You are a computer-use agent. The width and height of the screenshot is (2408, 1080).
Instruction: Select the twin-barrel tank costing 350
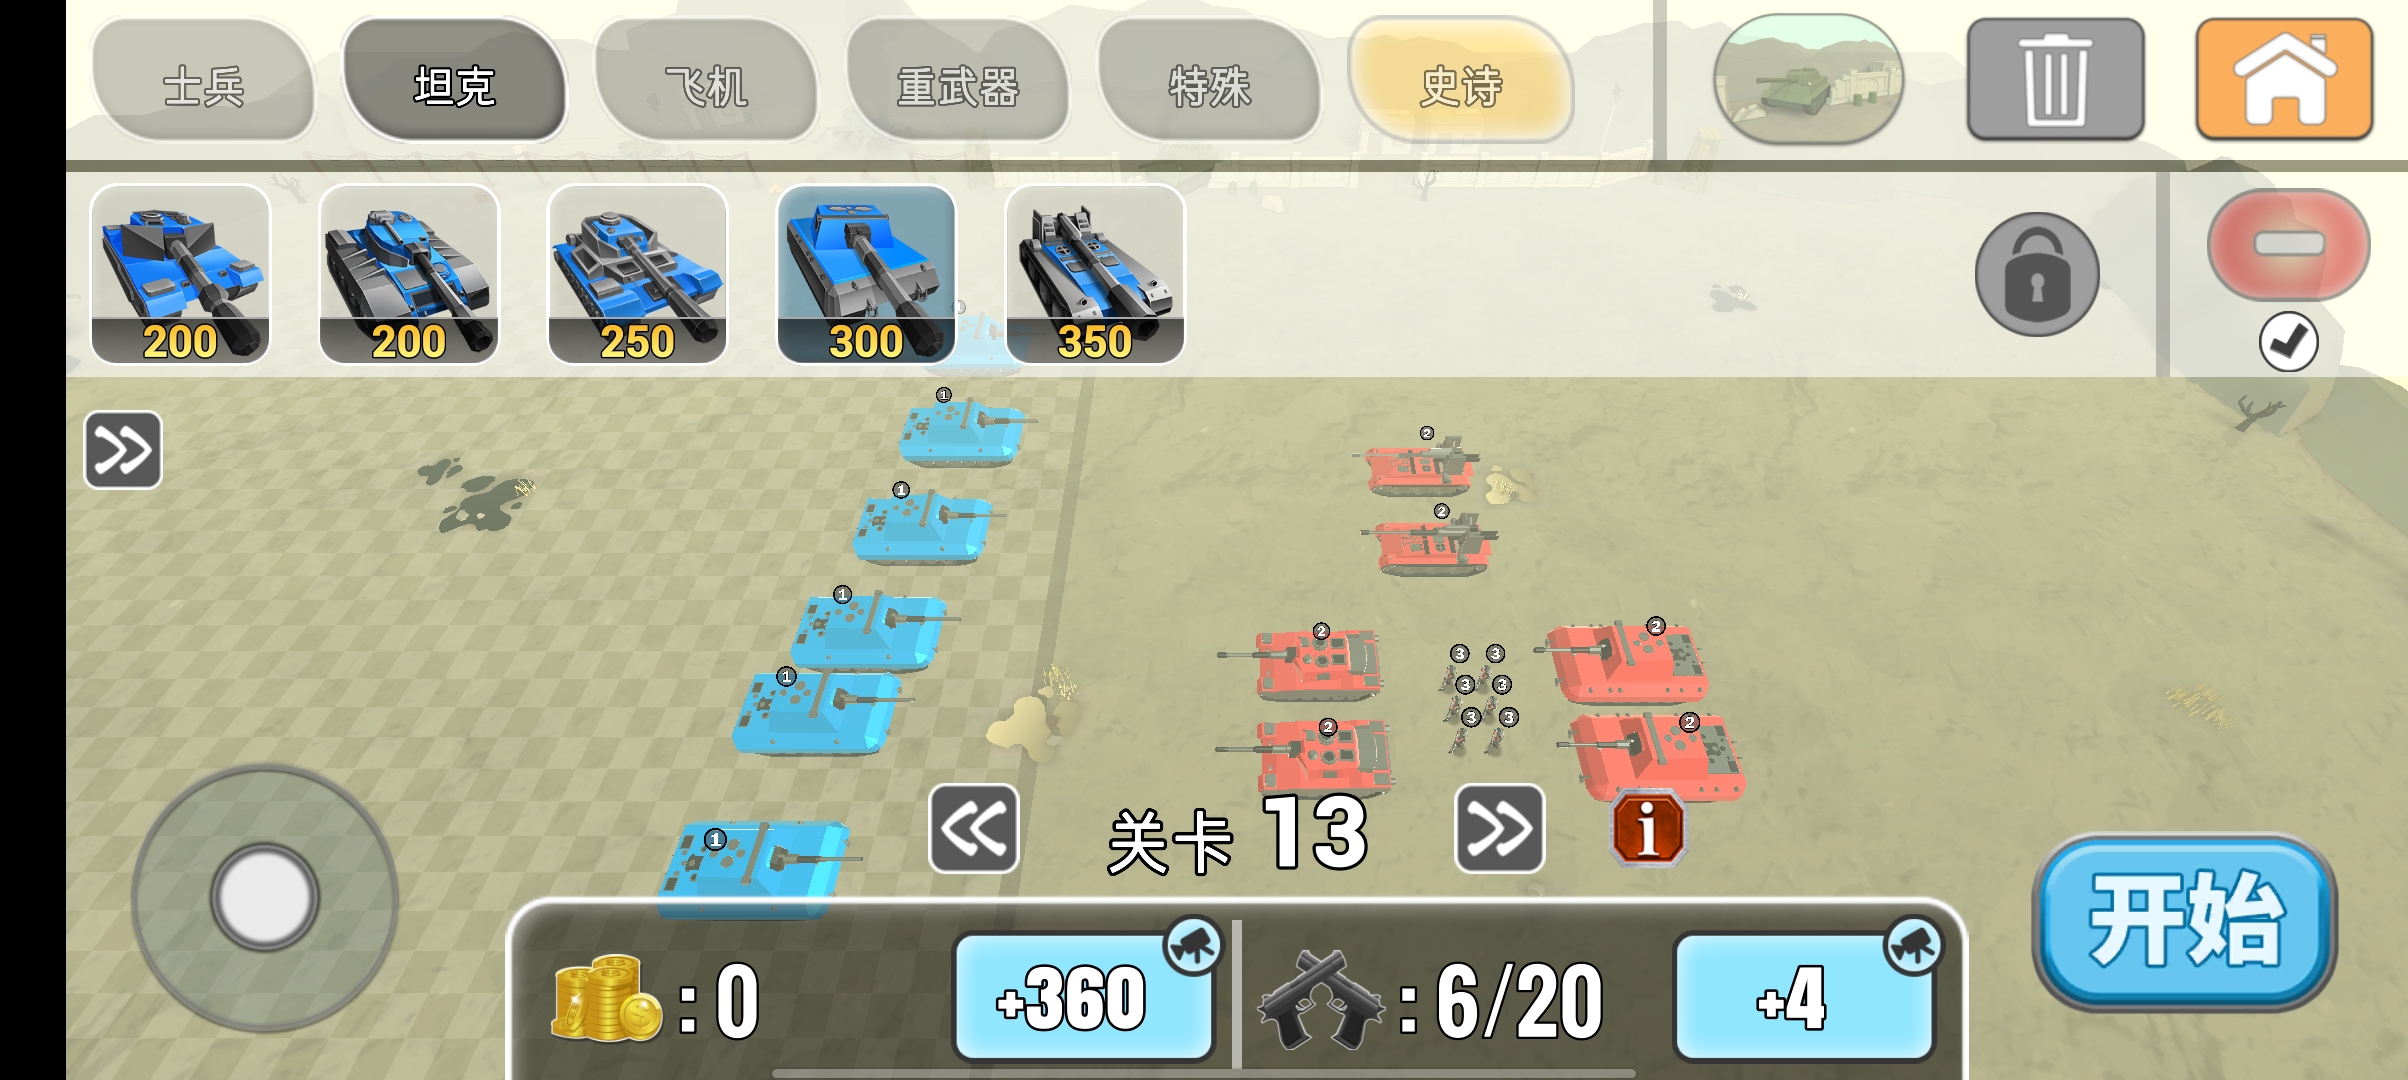click(x=1095, y=274)
